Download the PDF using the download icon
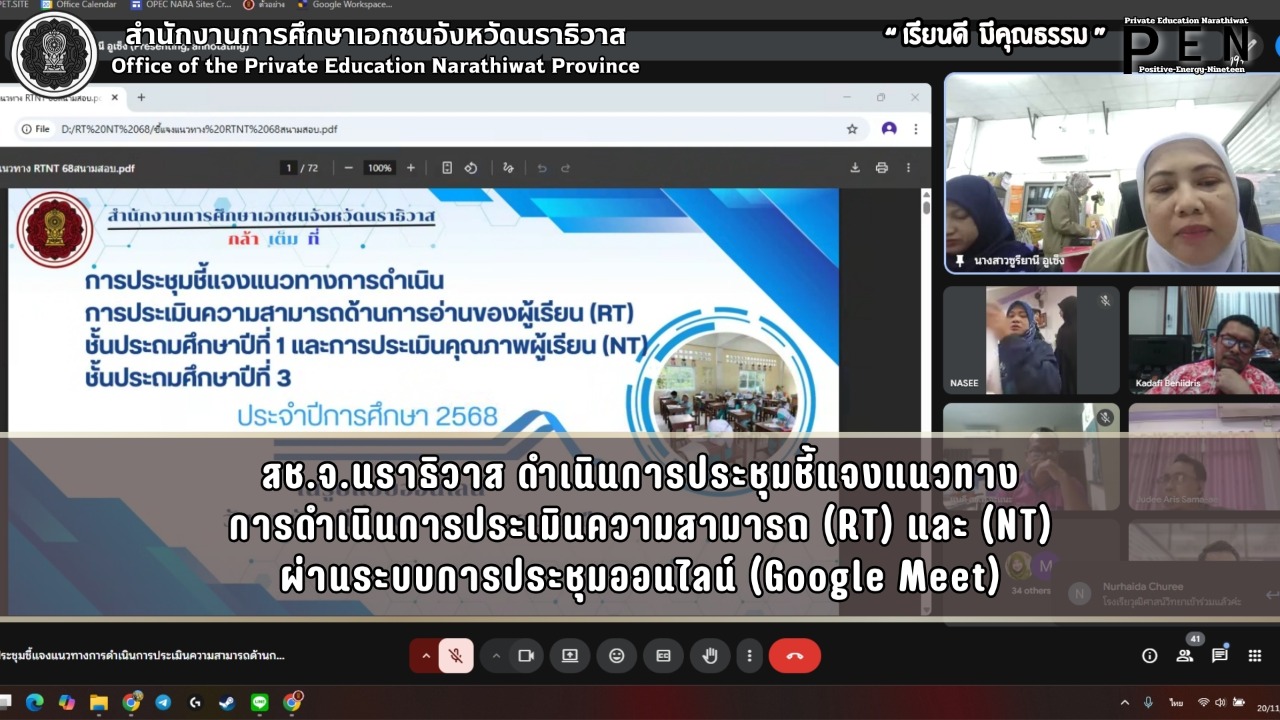The height and width of the screenshot is (720, 1280). (855, 168)
